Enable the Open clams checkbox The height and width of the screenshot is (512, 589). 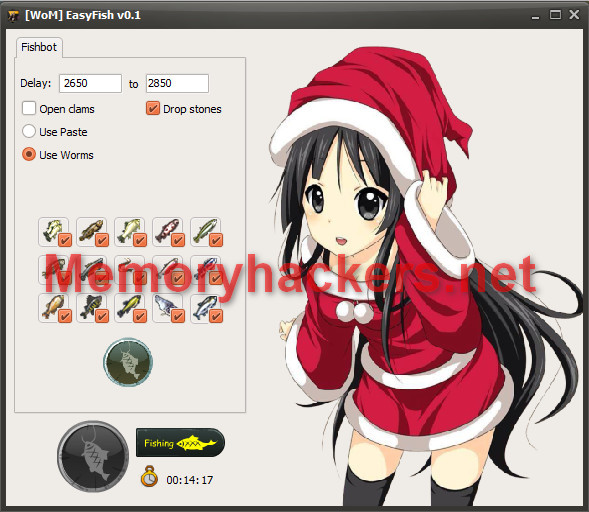[29, 109]
